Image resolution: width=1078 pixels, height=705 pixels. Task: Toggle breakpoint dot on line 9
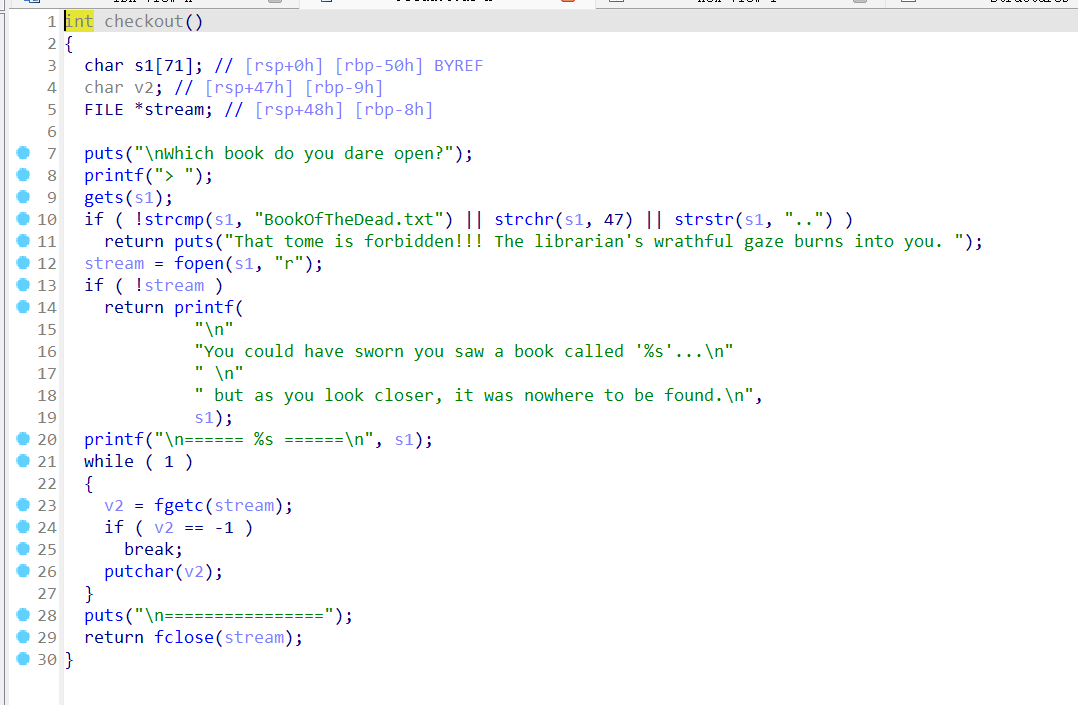pyautogui.click(x=23, y=197)
